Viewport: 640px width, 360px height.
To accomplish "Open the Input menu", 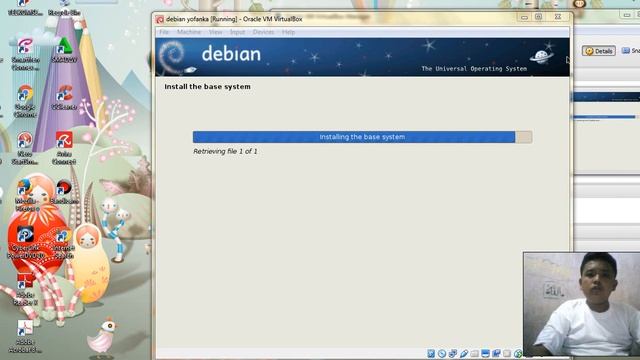I will pyautogui.click(x=237, y=32).
